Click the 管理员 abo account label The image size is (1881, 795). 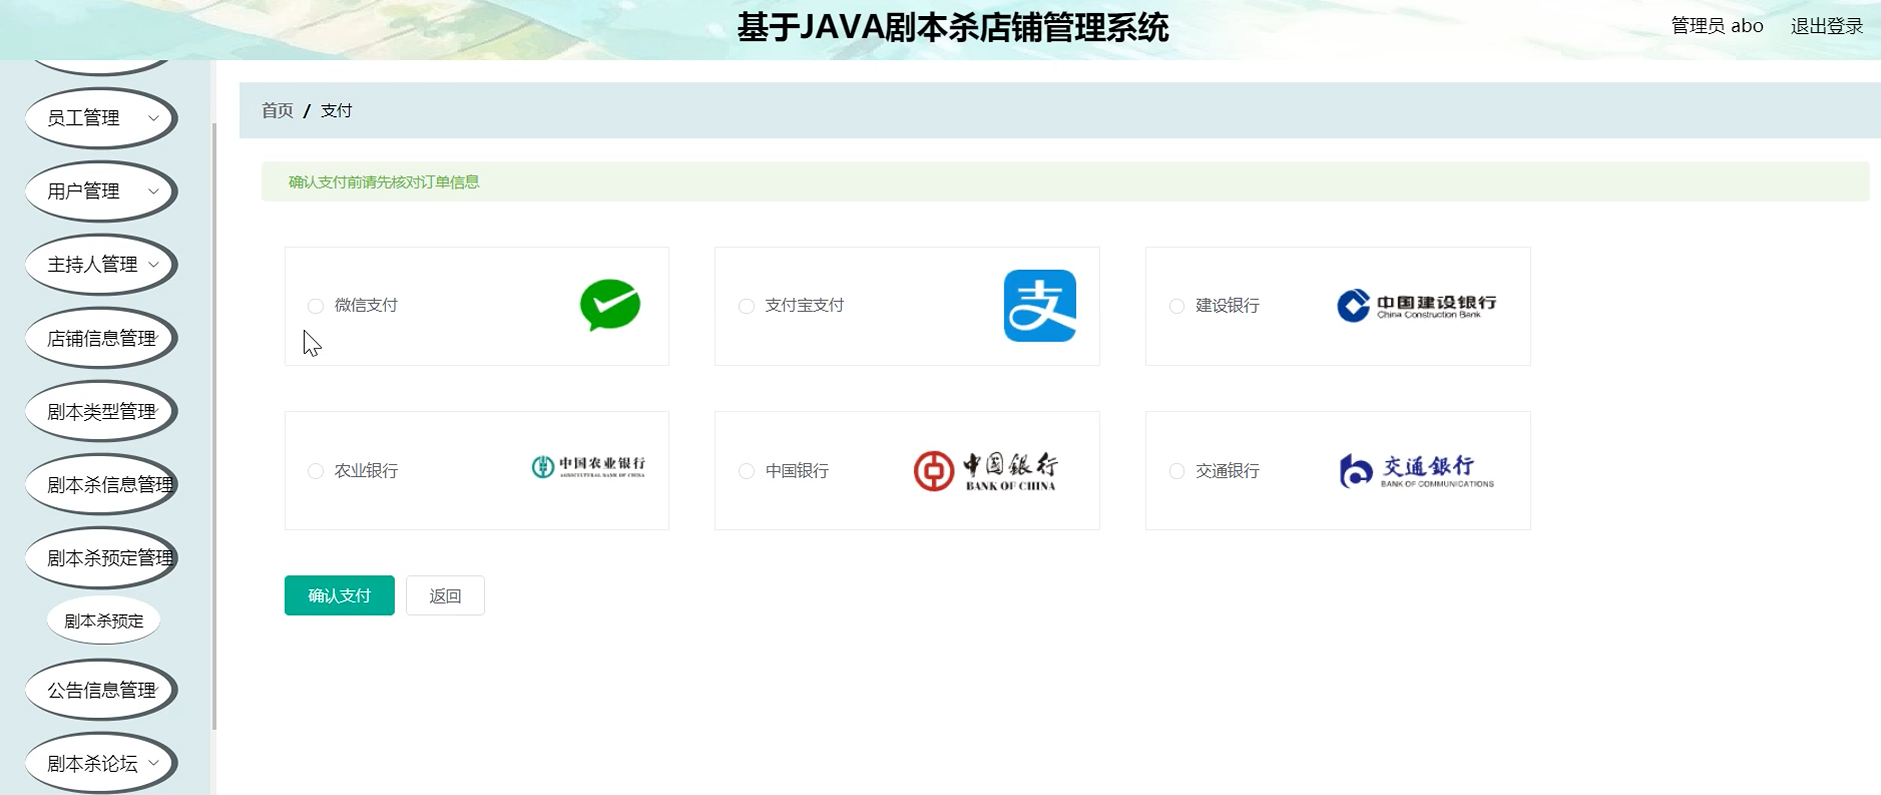(1717, 26)
